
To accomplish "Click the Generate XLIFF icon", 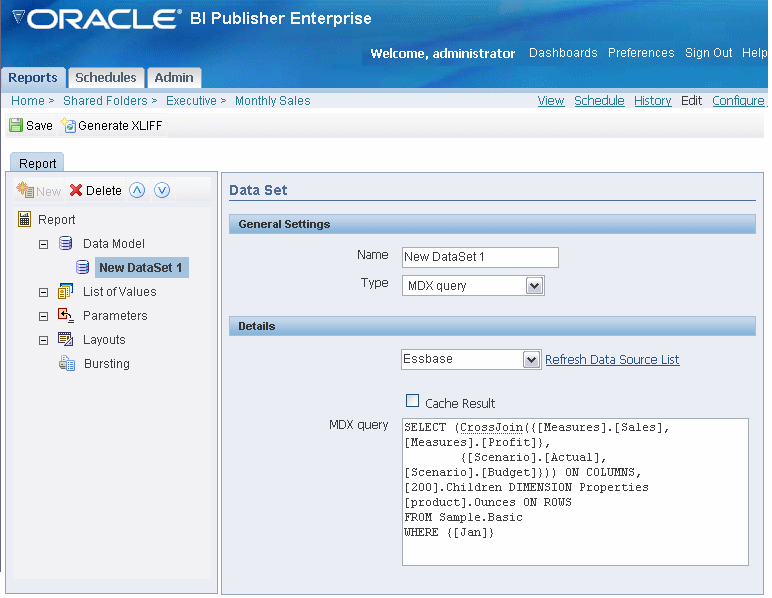I will [x=68, y=126].
